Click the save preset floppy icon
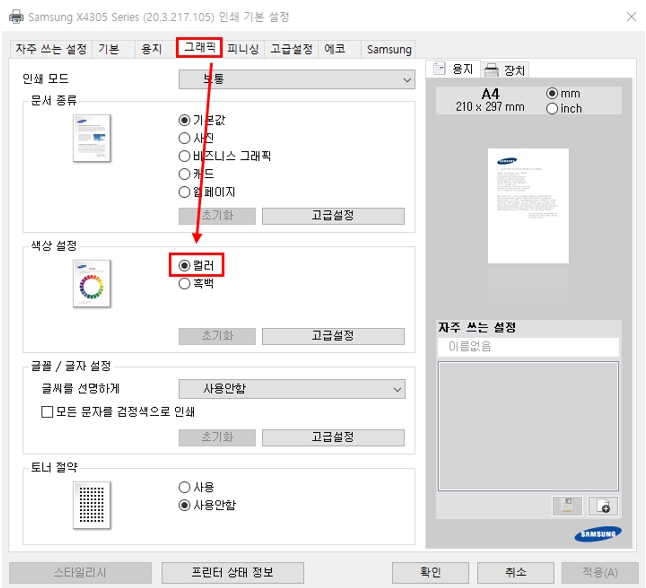This screenshot has width=646, height=588. pyautogui.click(x=567, y=506)
